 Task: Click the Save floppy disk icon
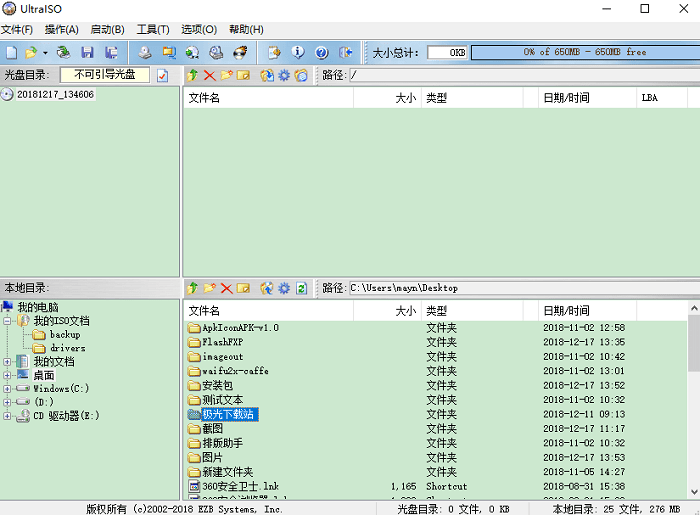point(87,53)
